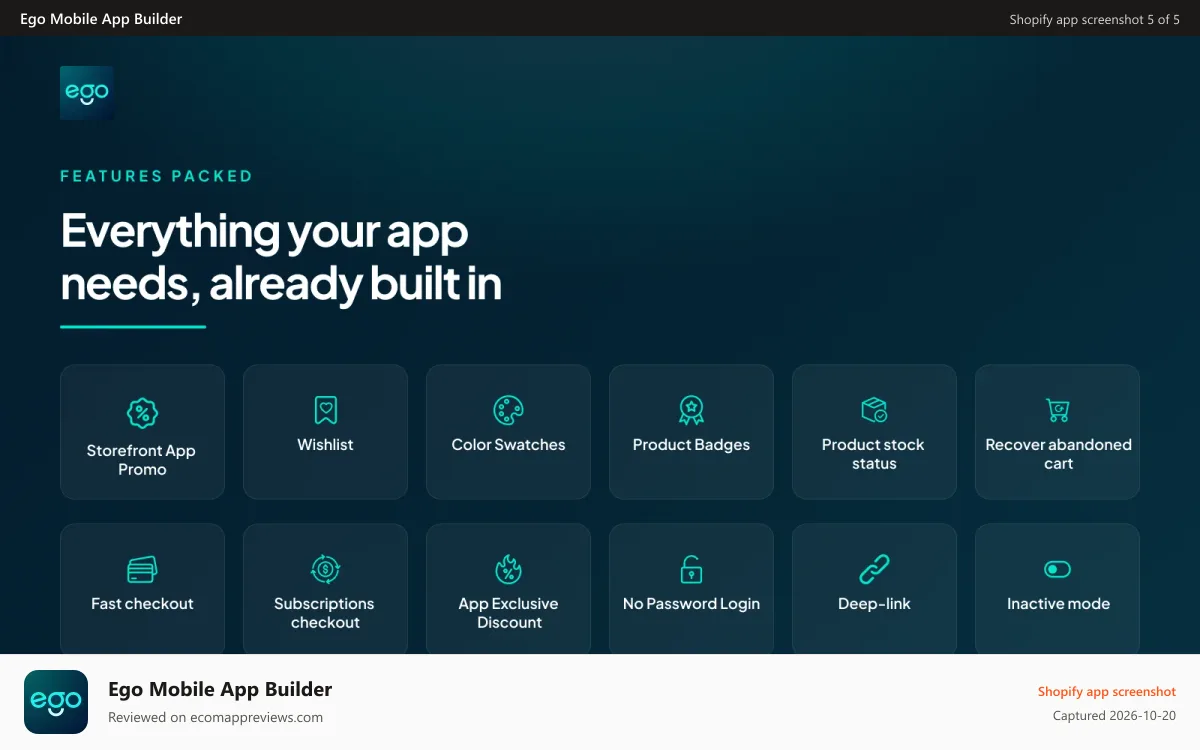Screen dimensions: 1200x750
Task: Click the Product stock status box icon
Action: coord(874,410)
